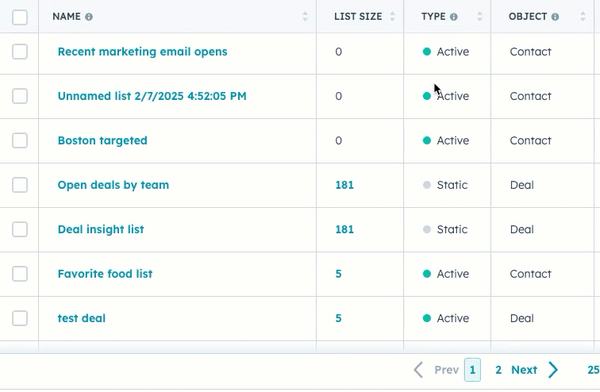The height and width of the screenshot is (392, 600).
Task: Click the NAME column header label
Action: tap(67, 16)
